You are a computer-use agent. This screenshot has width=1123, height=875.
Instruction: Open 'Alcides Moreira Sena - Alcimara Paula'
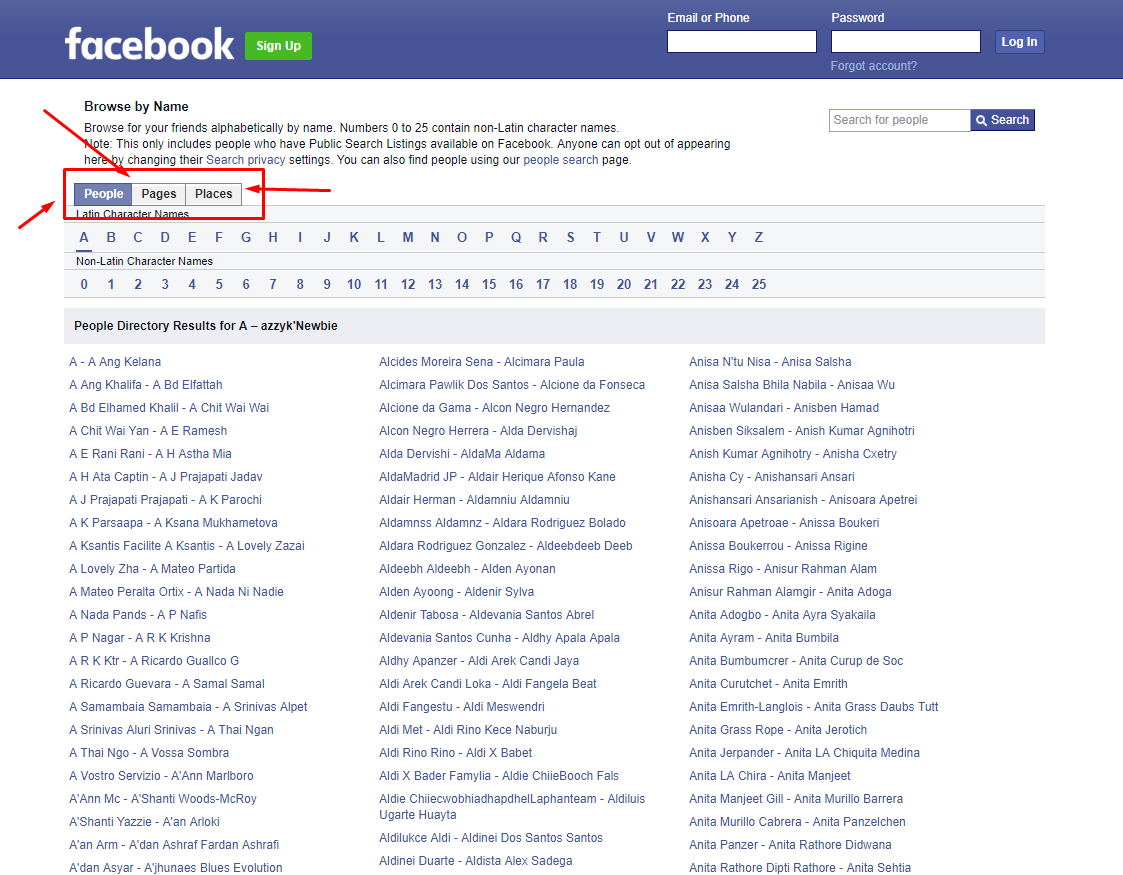click(482, 362)
